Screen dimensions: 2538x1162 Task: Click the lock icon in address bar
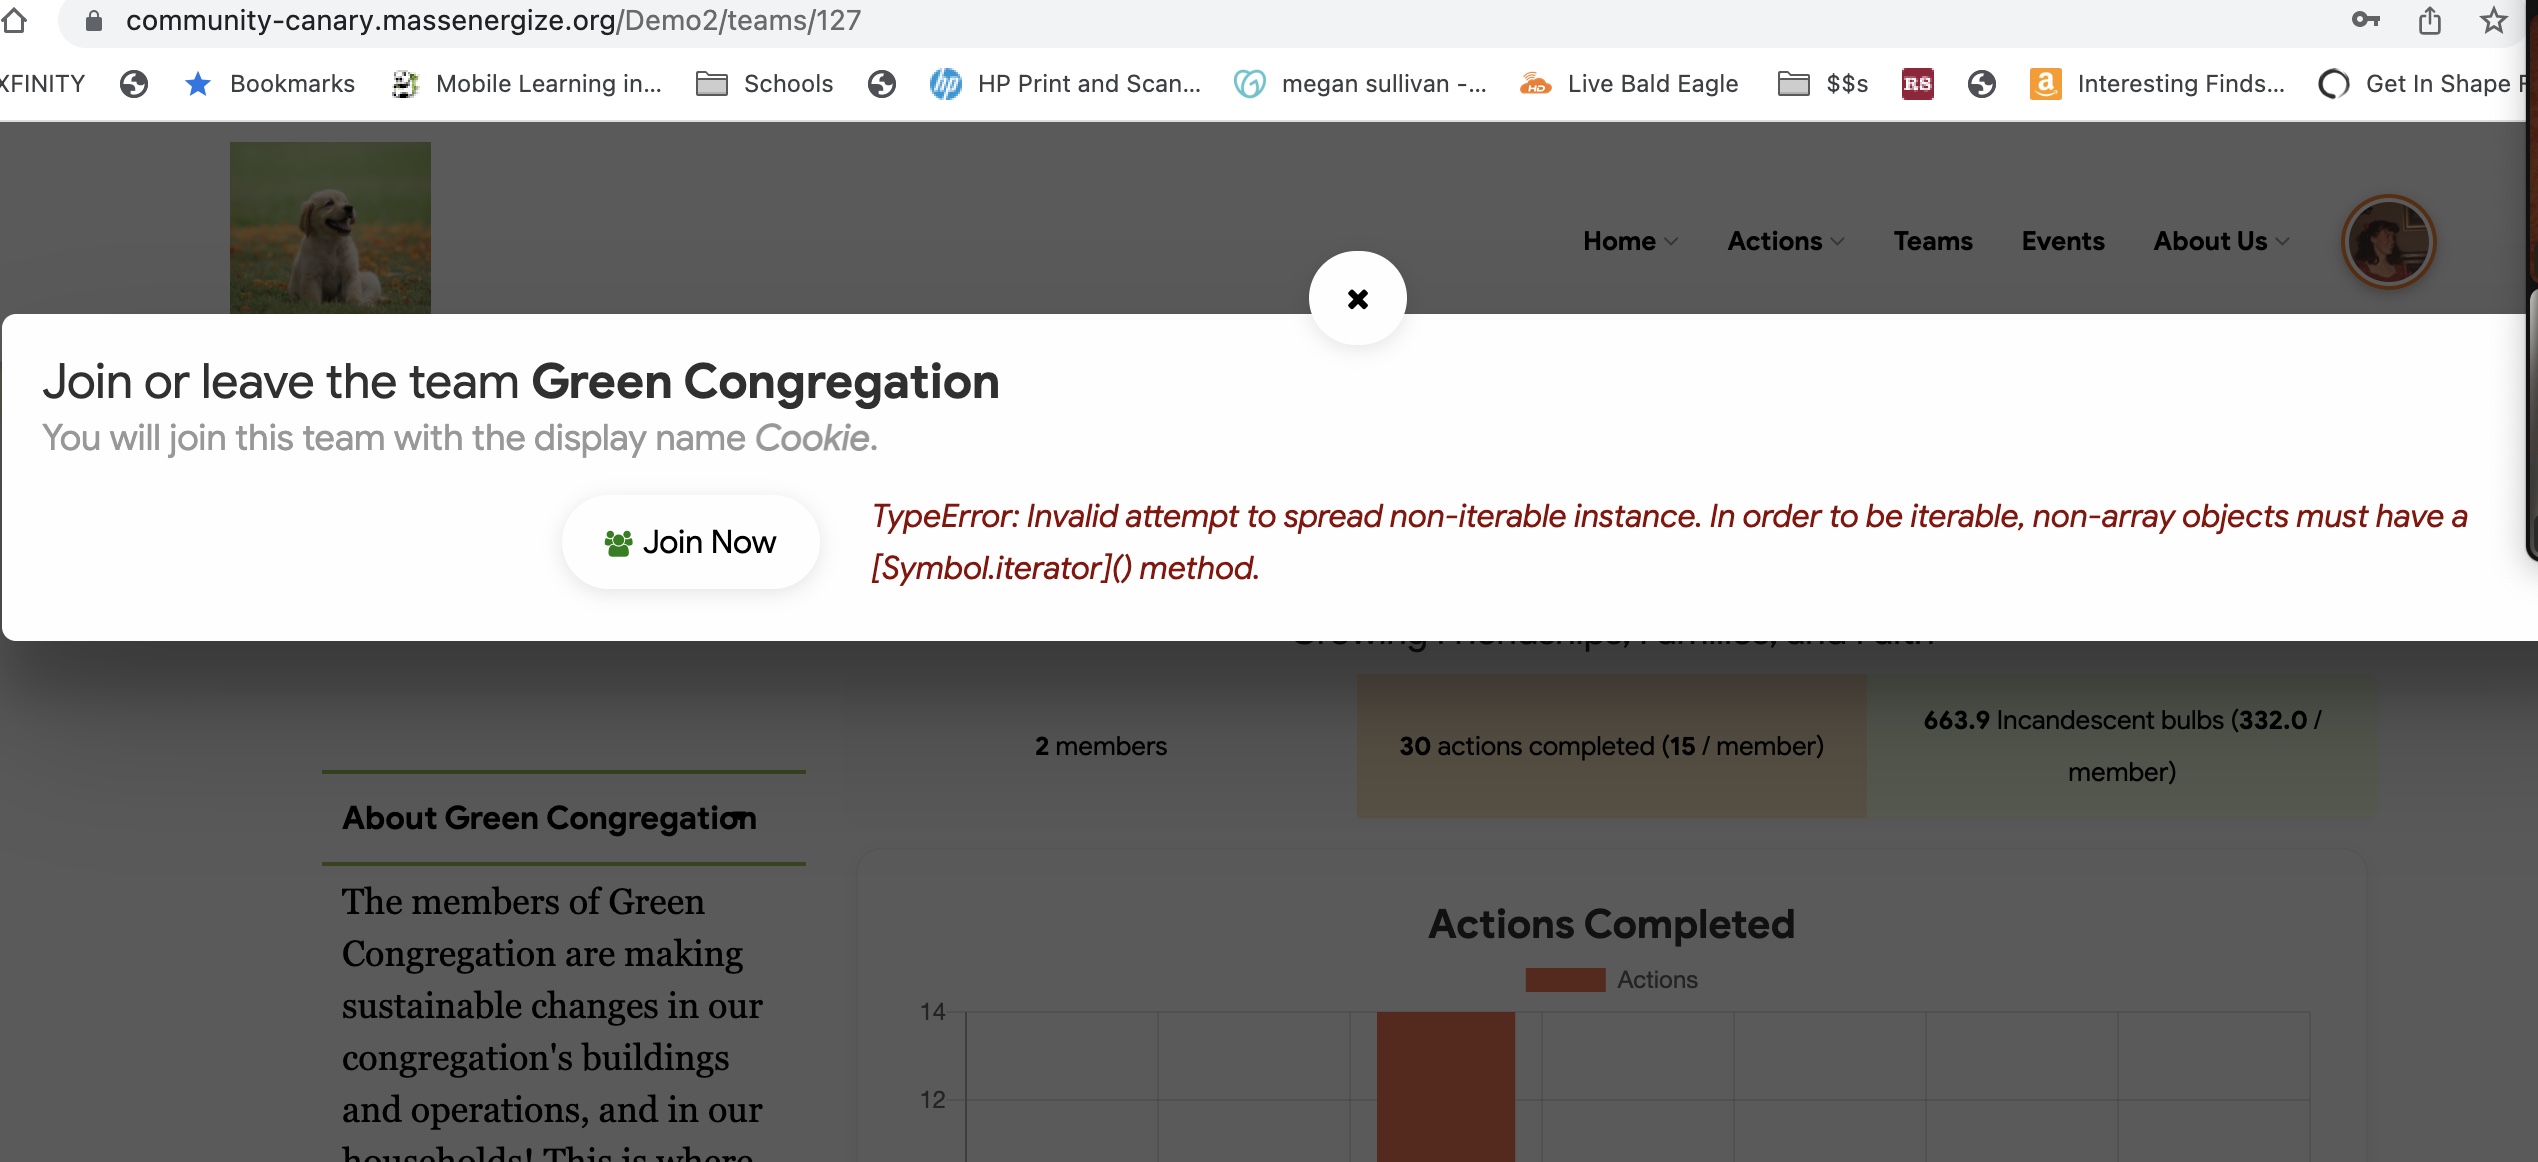coord(94,21)
